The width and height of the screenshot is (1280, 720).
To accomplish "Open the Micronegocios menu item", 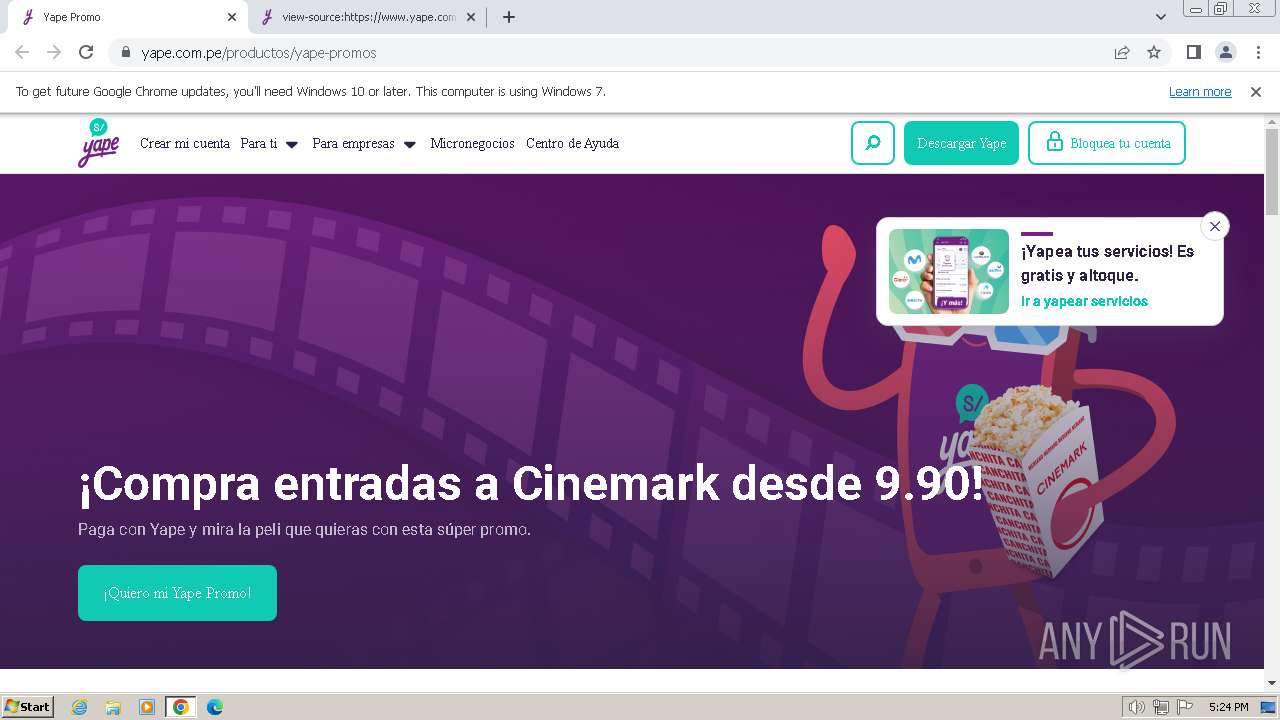I will pos(472,143).
